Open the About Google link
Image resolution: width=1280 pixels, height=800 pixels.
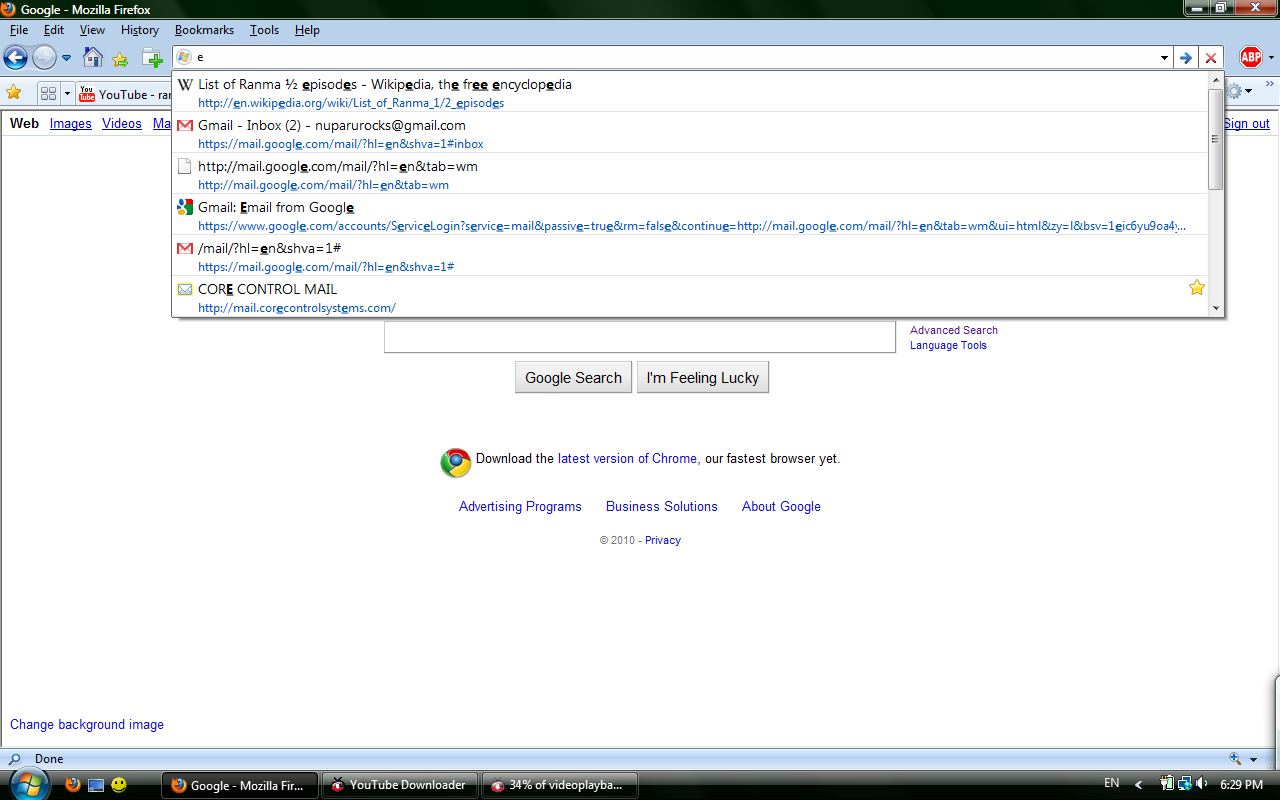pos(781,507)
